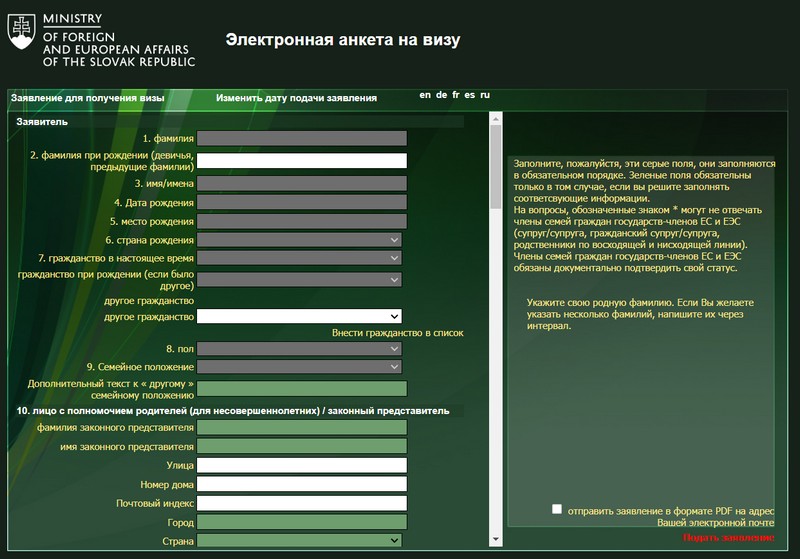Switch language to de

pos(442,95)
